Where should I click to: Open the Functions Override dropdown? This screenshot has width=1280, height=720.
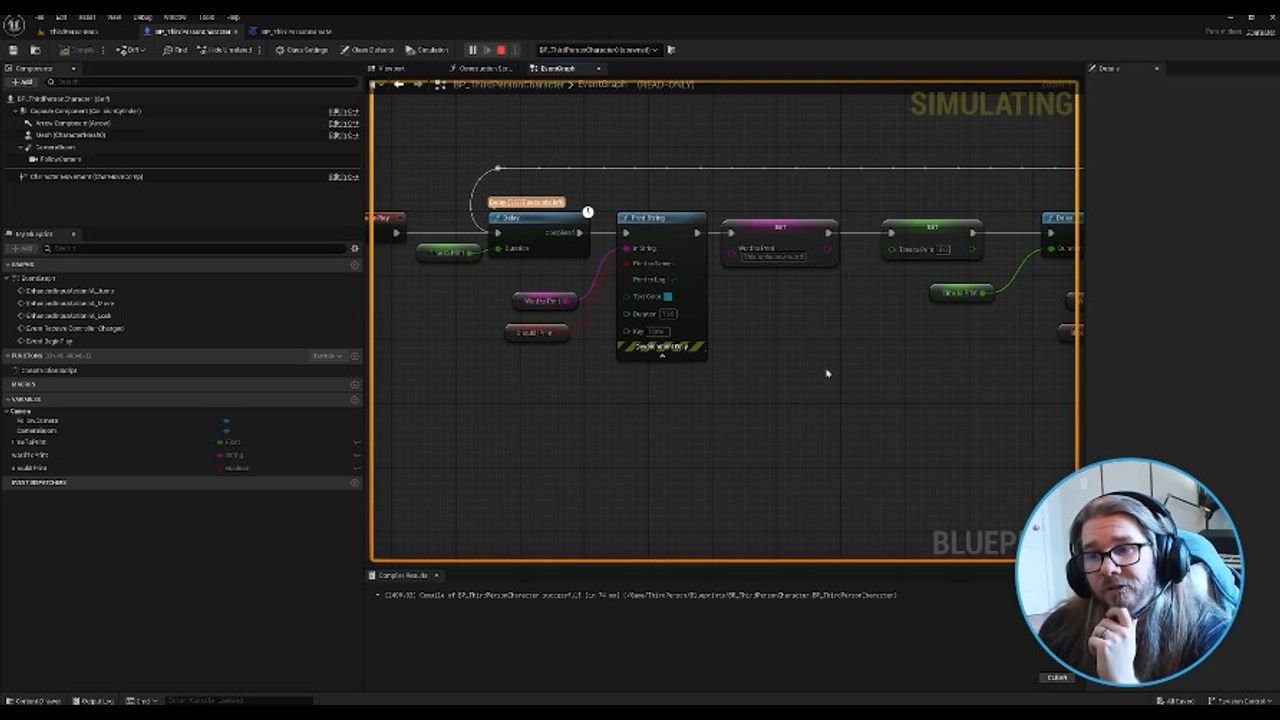pyautogui.click(x=327, y=356)
